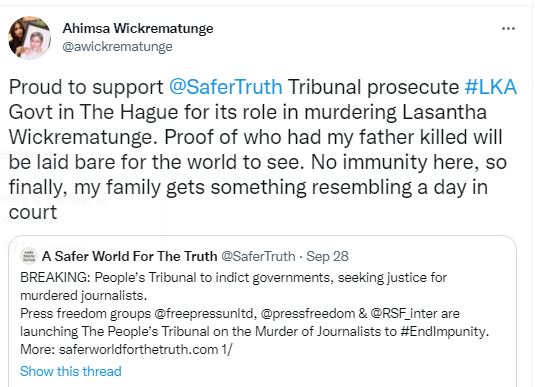Click the @pressfreedom mention
535x387 pixels.
point(307,313)
